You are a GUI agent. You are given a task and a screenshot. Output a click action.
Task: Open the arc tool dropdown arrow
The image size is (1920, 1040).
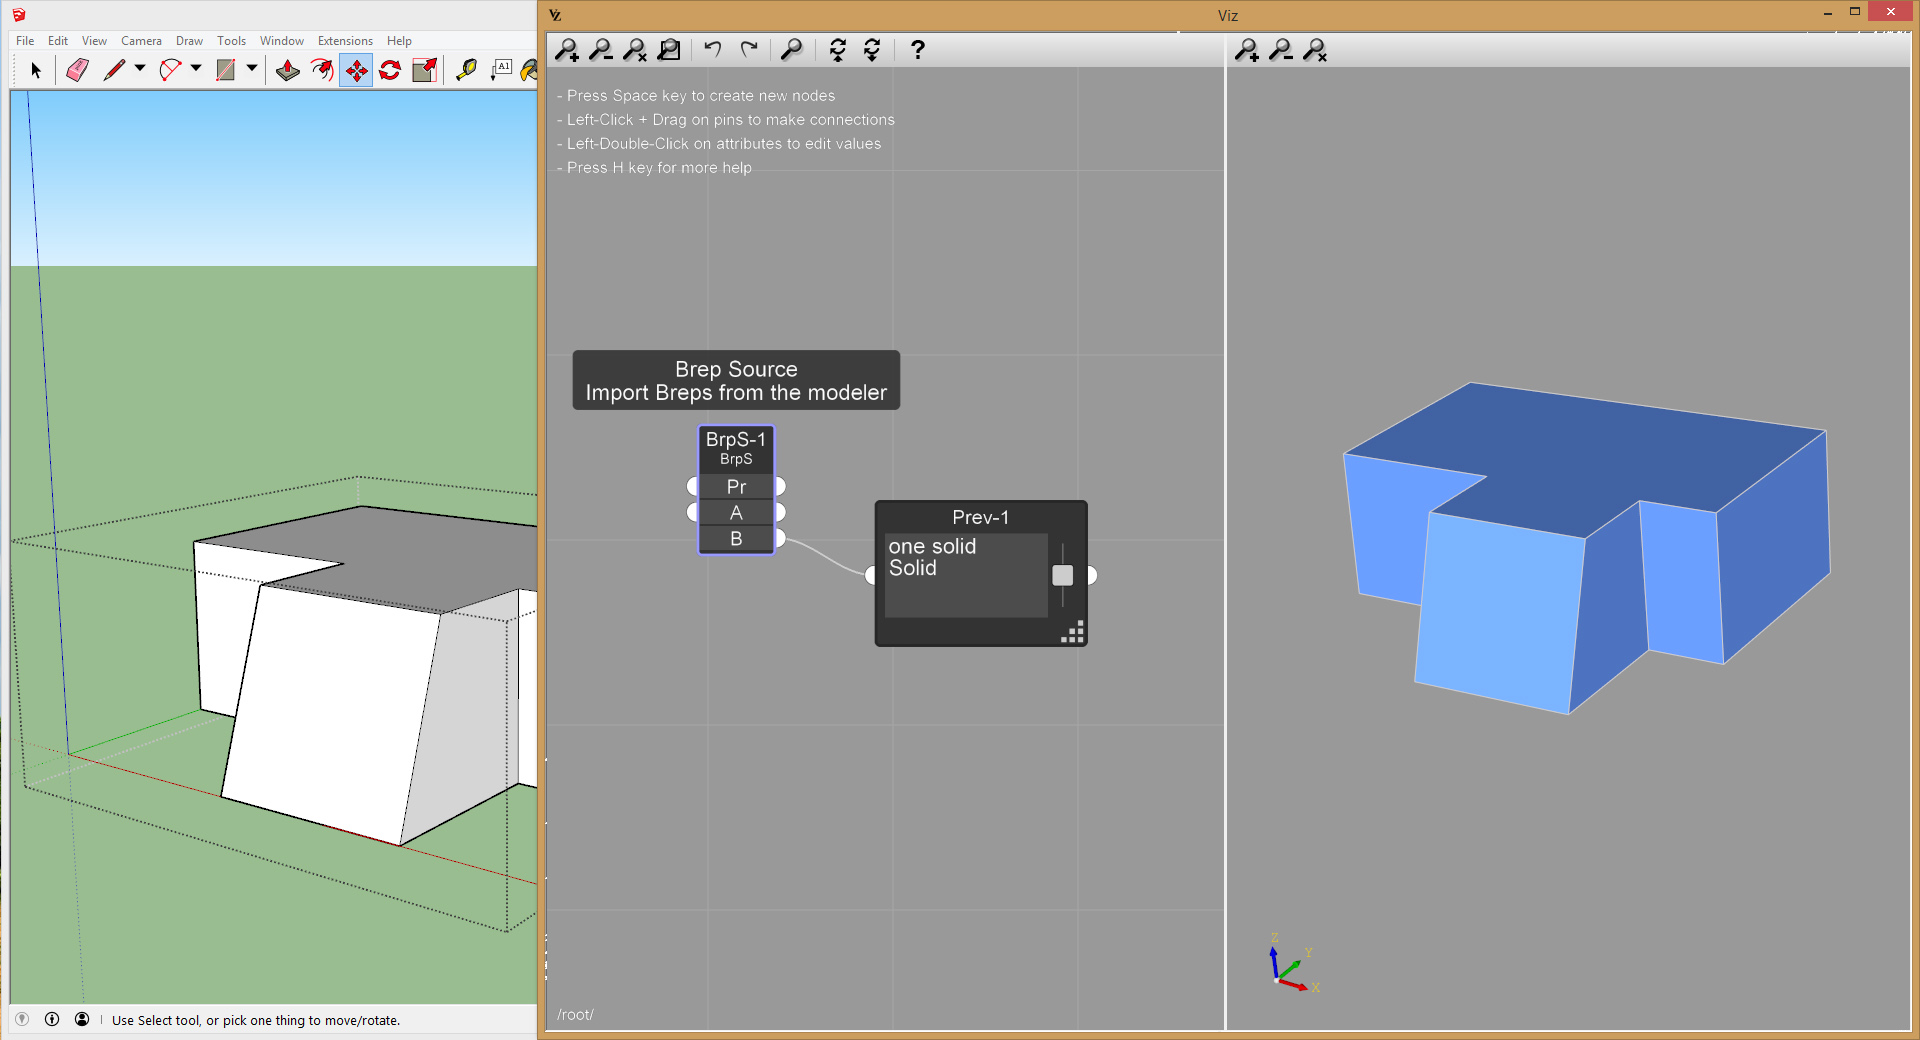point(196,69)
